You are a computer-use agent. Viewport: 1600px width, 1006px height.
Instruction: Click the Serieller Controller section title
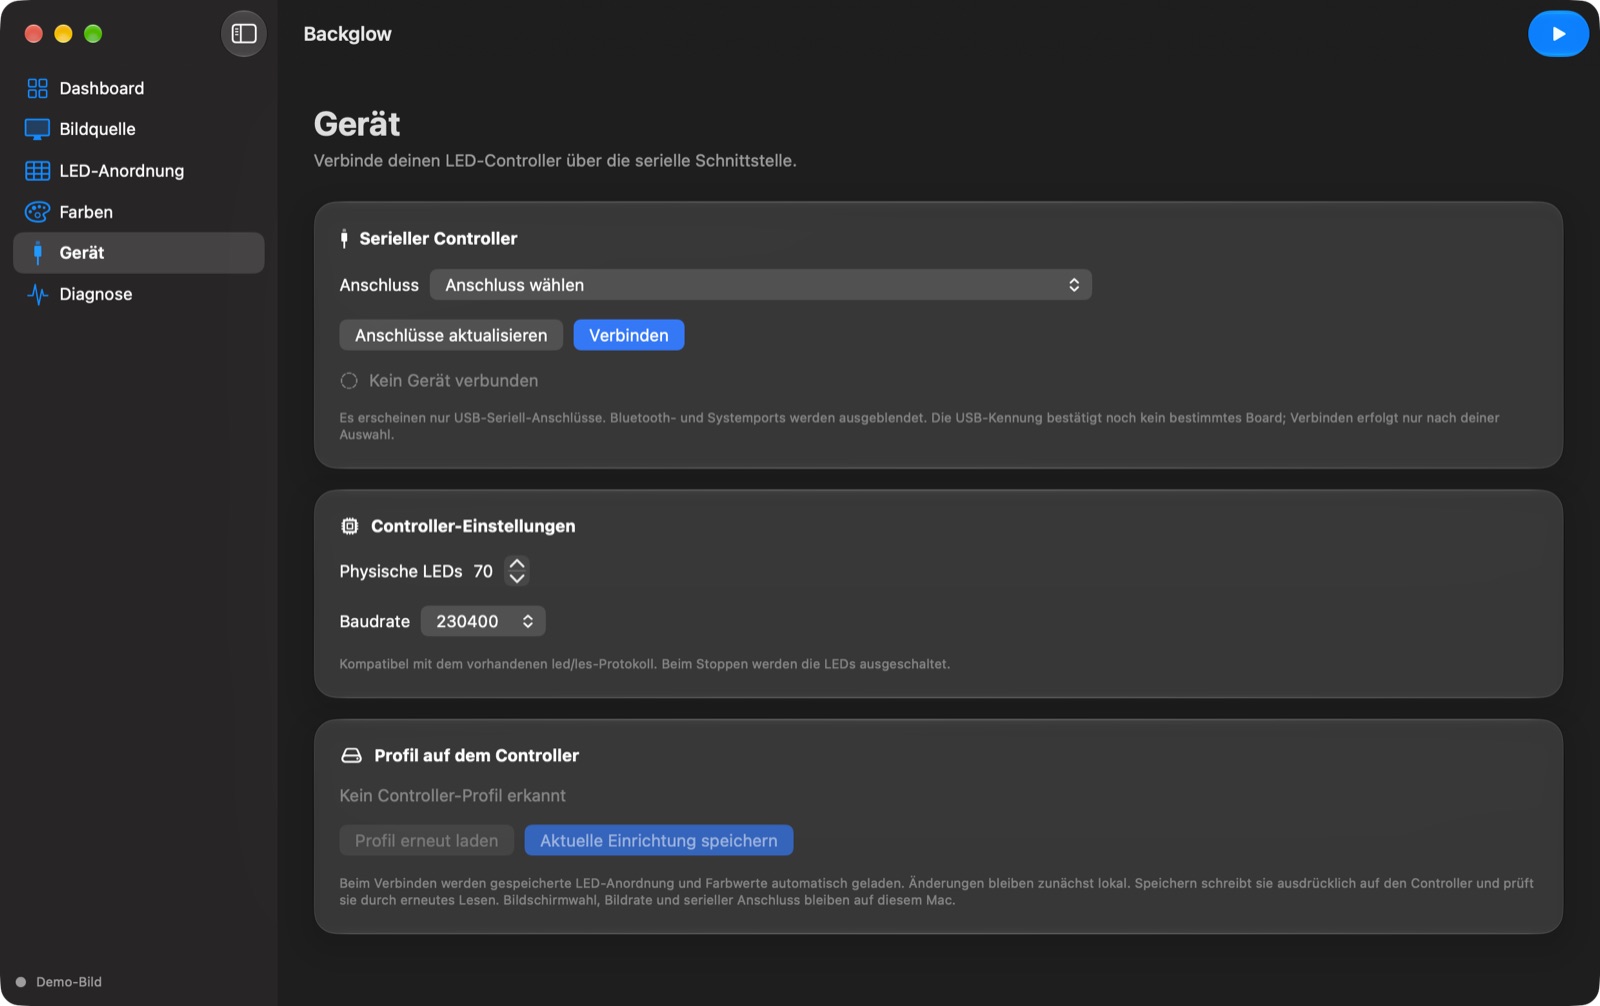click(x=438, y=238)
